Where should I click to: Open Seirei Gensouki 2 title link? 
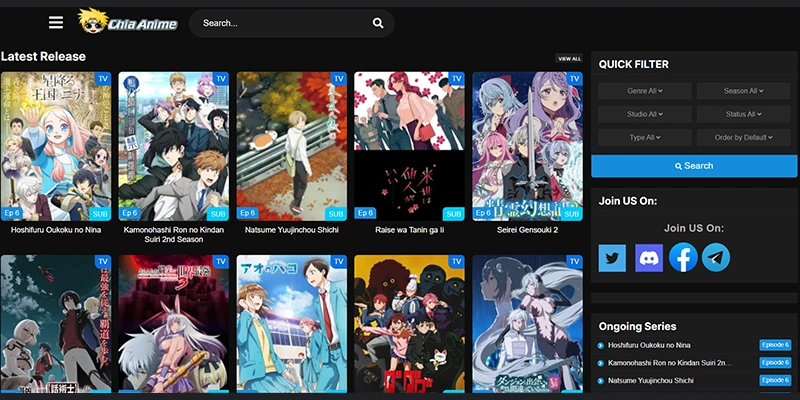(527, 230)
